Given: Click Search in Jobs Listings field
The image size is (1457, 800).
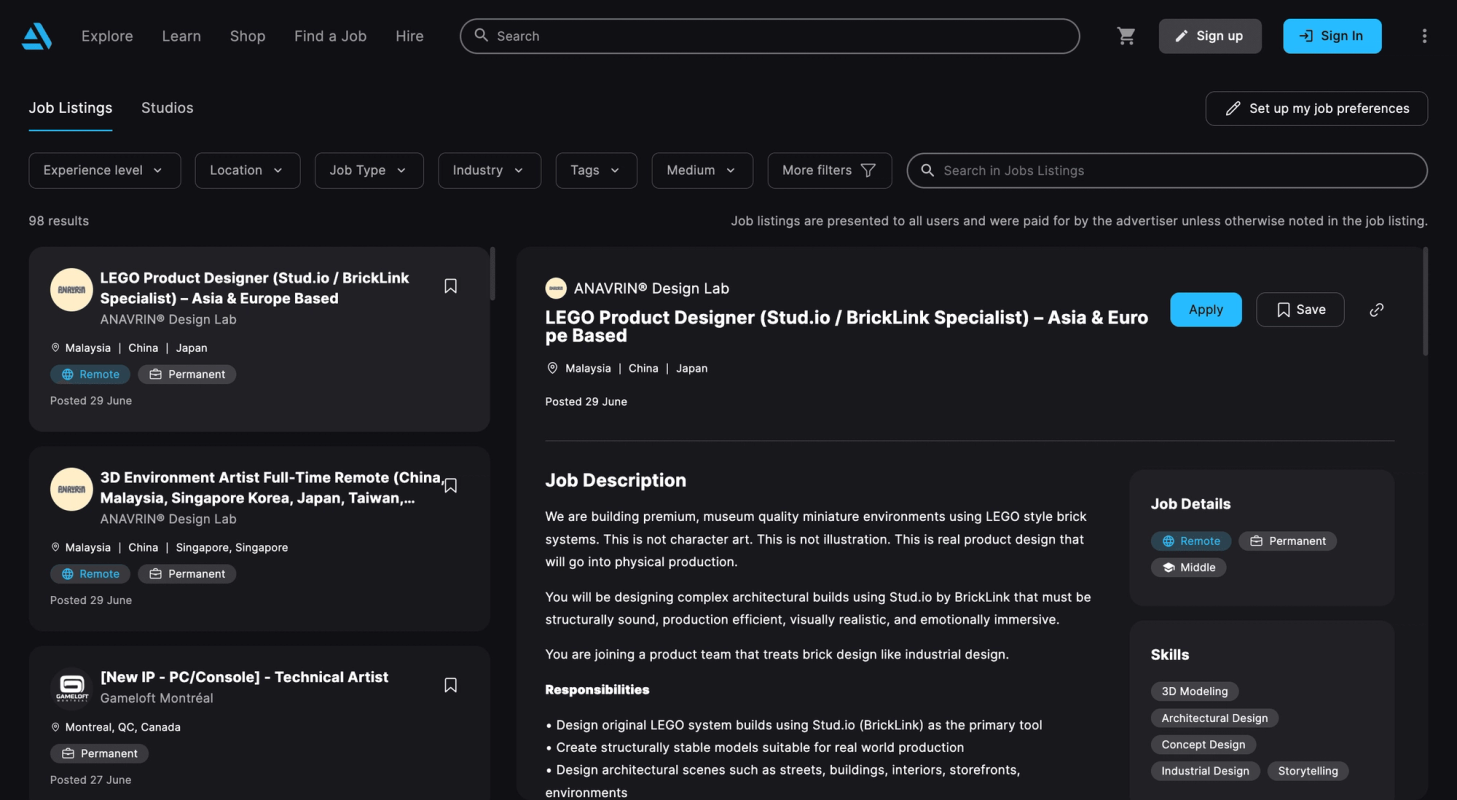Looking at the screenshot, I should pyautogui.click(x=1167, y=170).
